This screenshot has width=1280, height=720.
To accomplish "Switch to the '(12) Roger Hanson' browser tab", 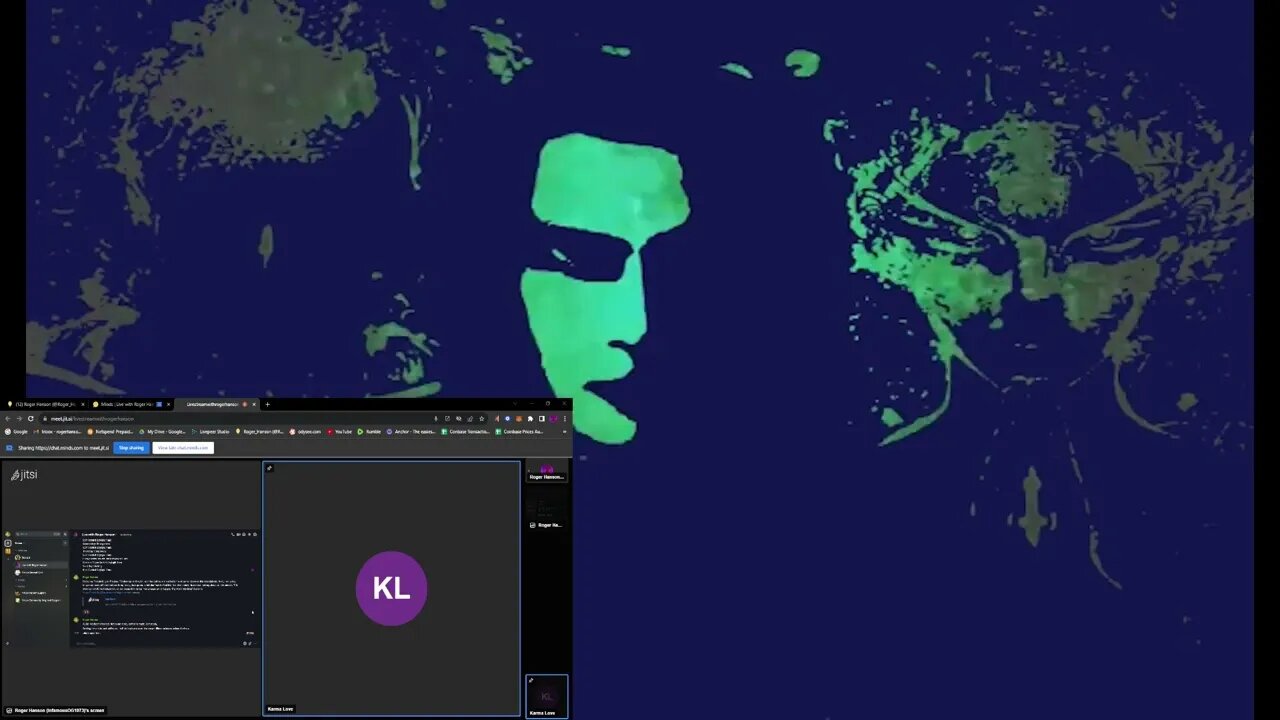I will coord(45,404).
